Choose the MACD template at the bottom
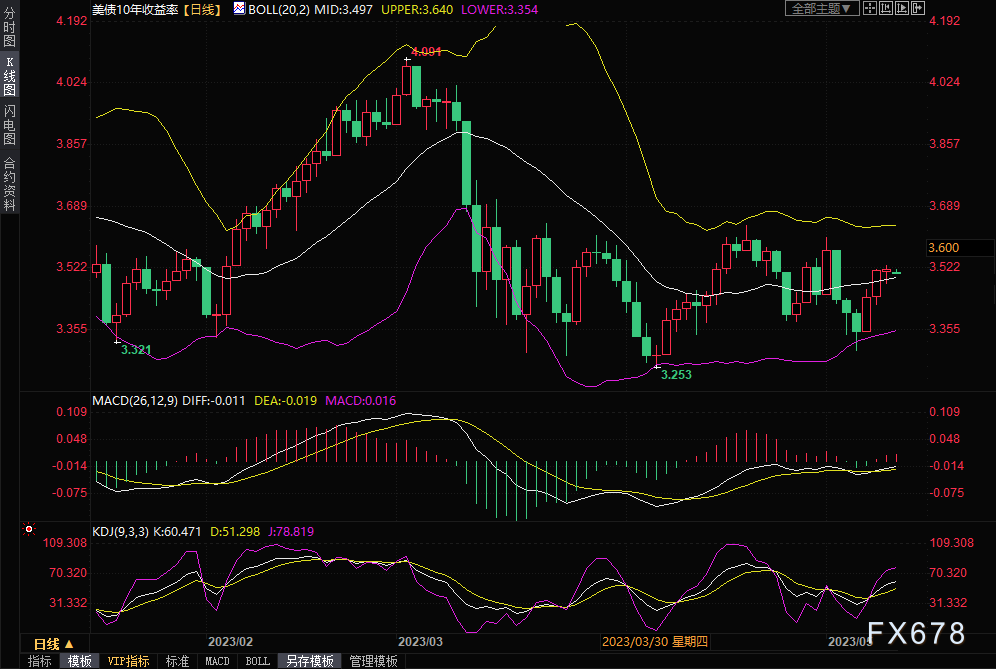 (x=217, y=661)
